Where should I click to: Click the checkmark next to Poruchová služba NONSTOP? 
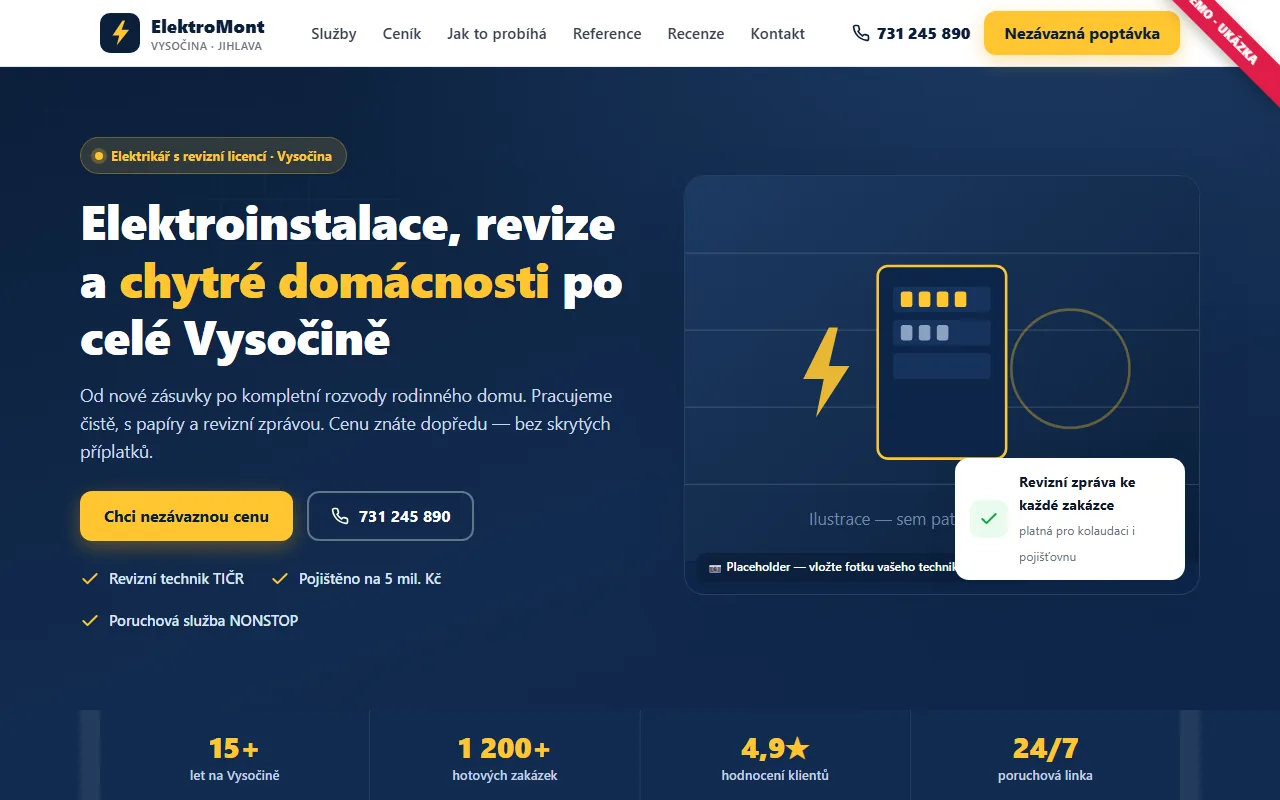(89, 621)
